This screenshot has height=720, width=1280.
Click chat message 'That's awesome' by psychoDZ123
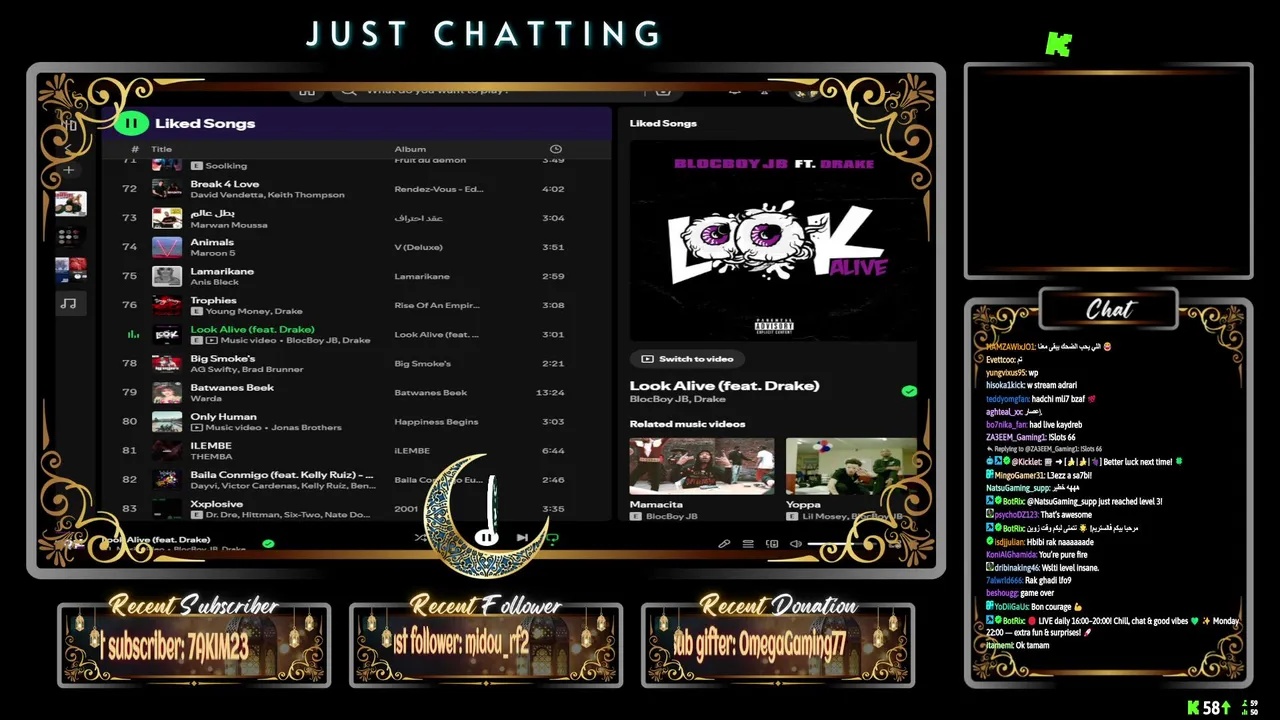[1066, 514]
